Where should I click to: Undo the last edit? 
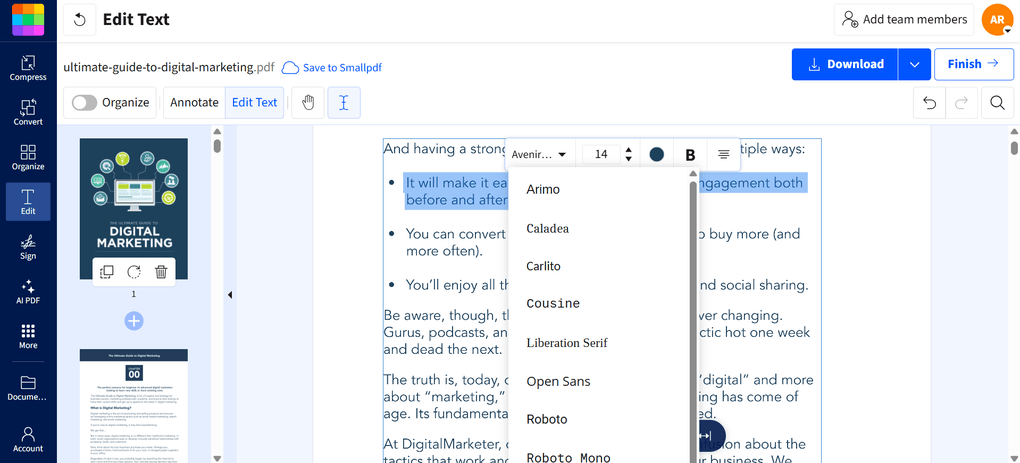tap(930, 103)
